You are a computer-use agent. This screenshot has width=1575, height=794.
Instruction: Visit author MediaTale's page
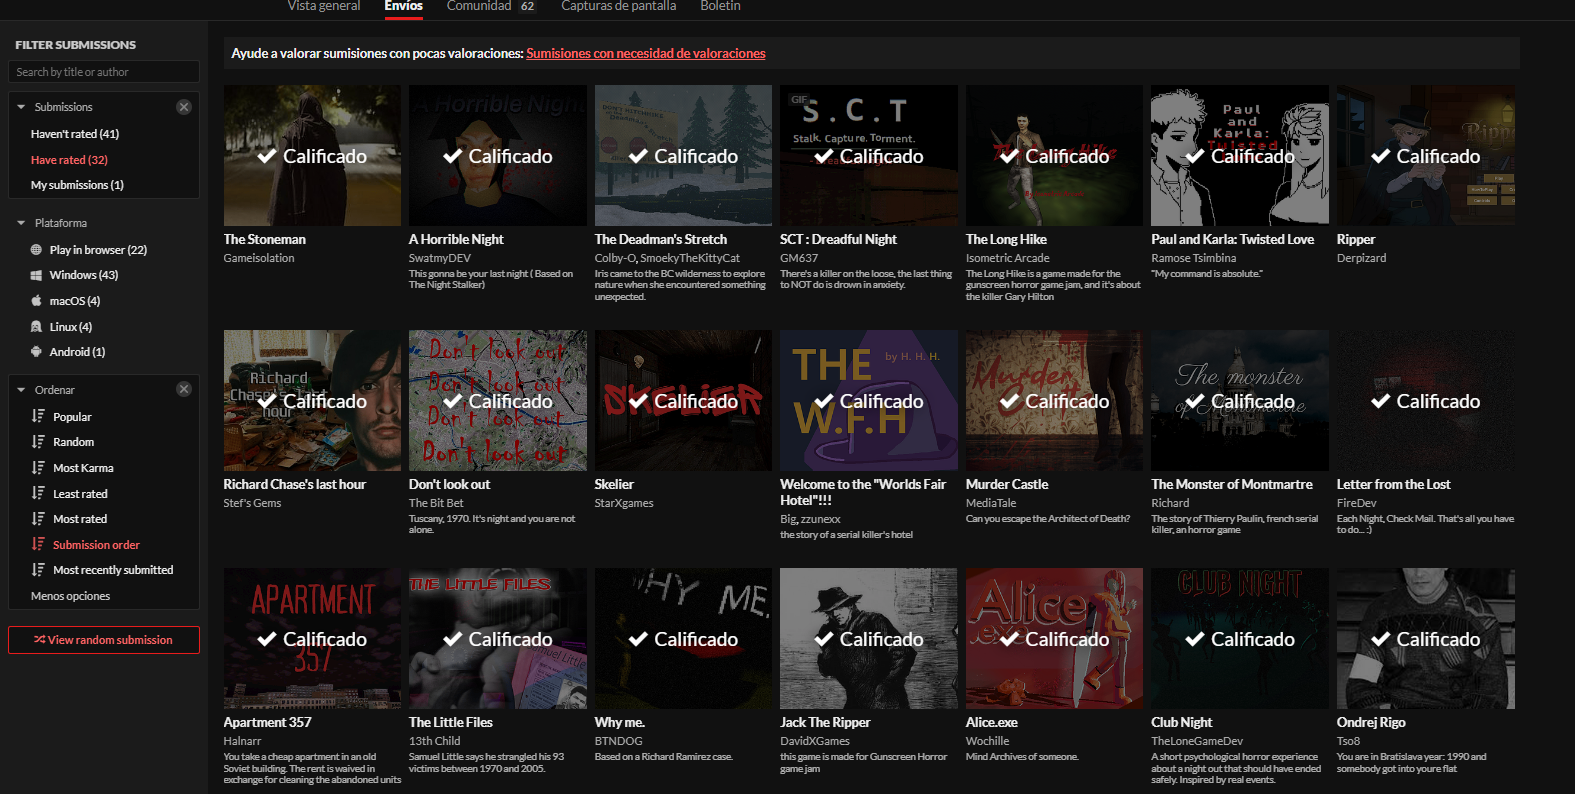[x=991, y=503]
